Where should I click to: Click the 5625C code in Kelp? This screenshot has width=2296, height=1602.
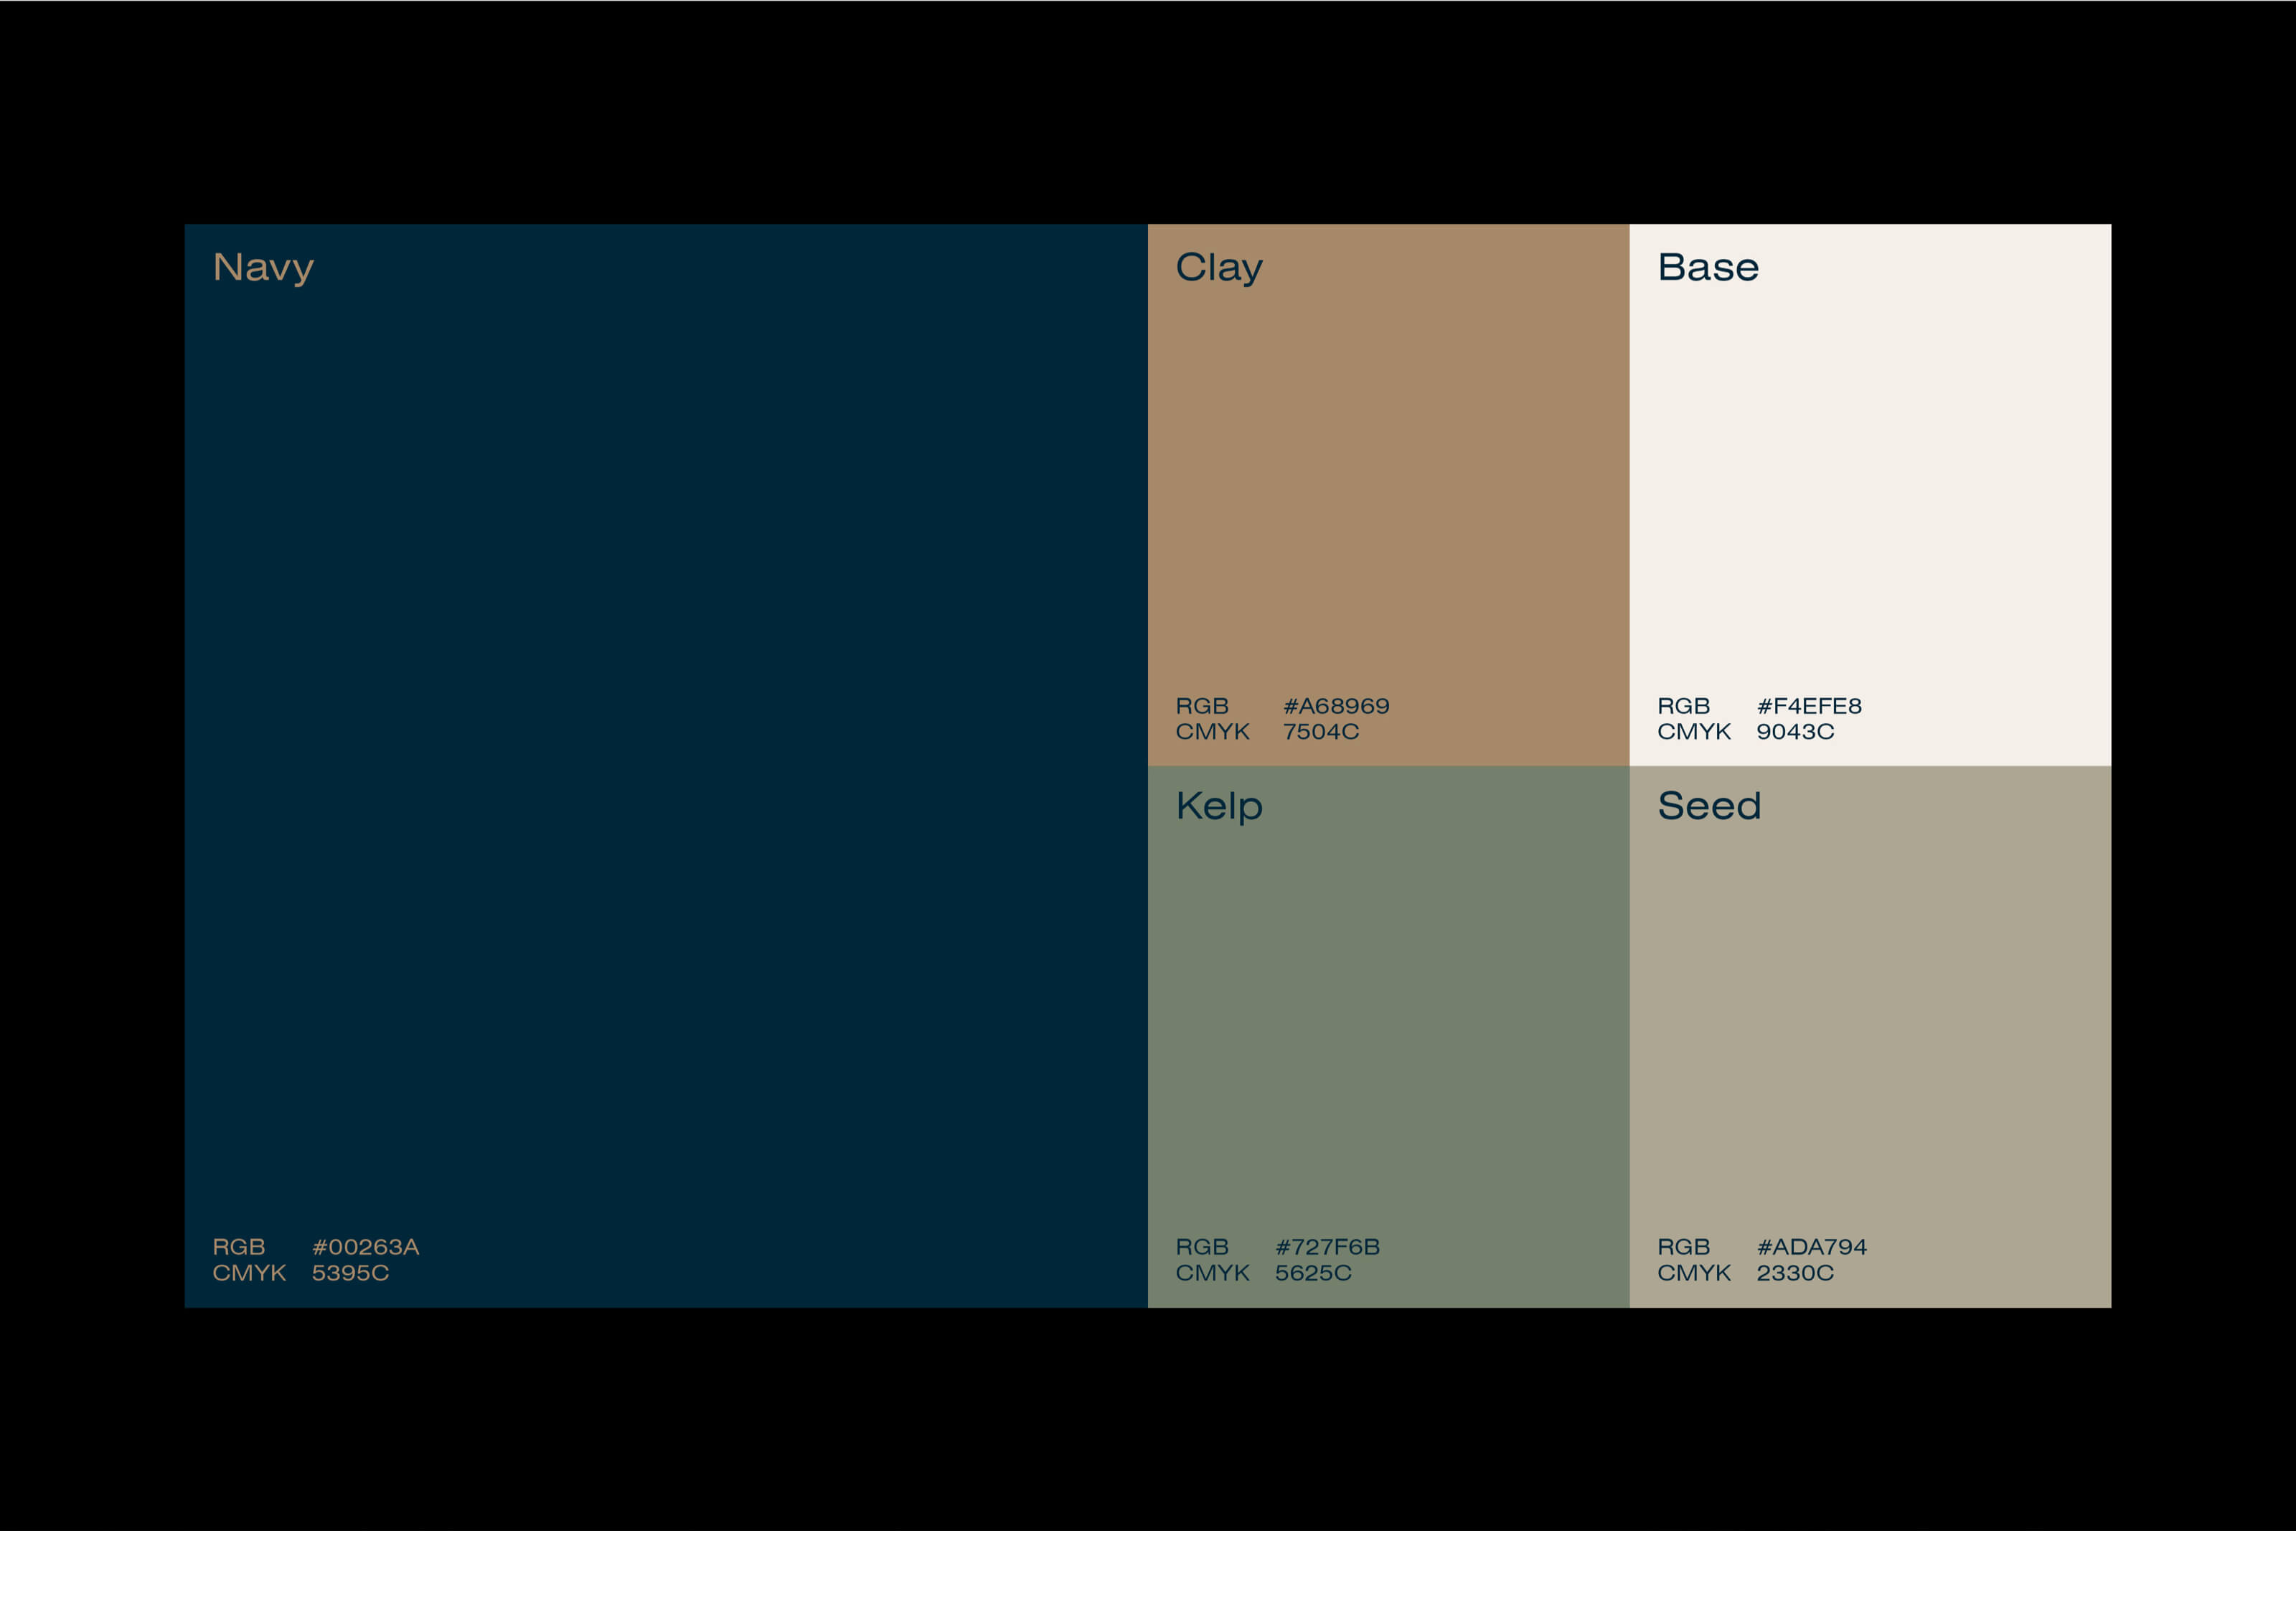[x=1312, y=1273]
